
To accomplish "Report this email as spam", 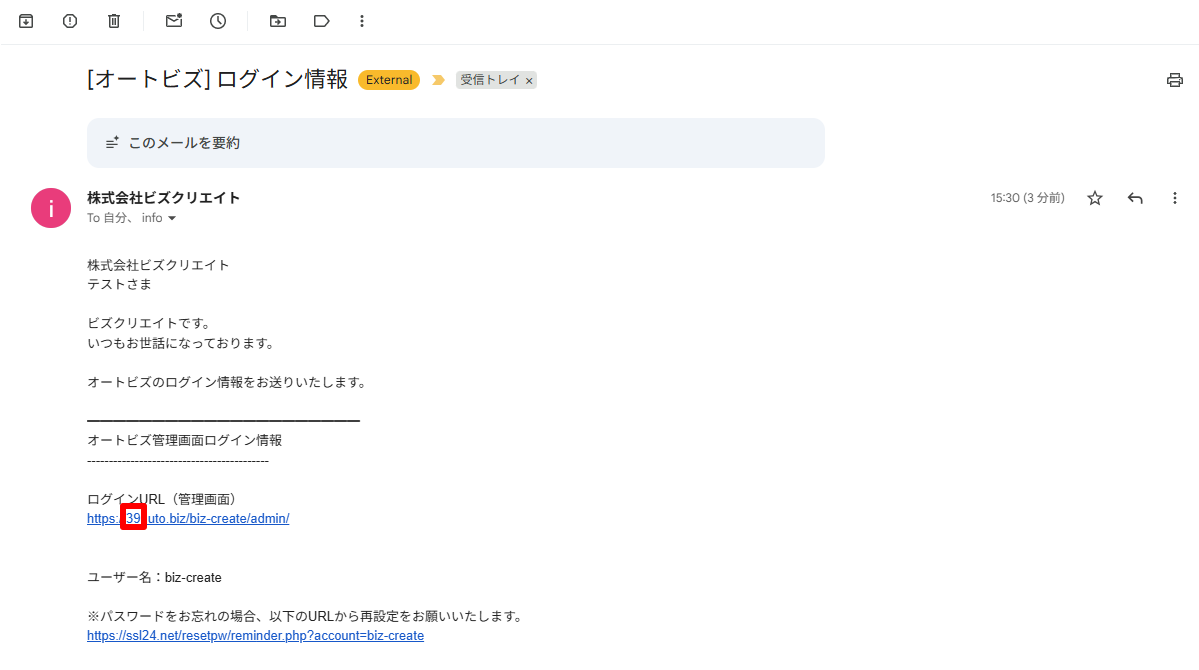I will click(70, 21).
